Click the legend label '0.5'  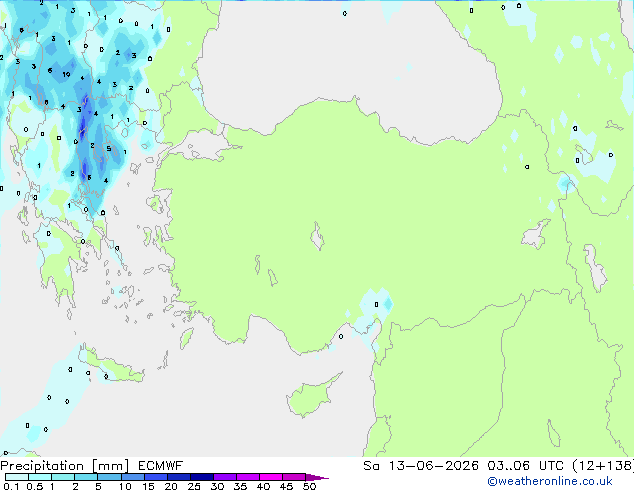click(35, 486)
